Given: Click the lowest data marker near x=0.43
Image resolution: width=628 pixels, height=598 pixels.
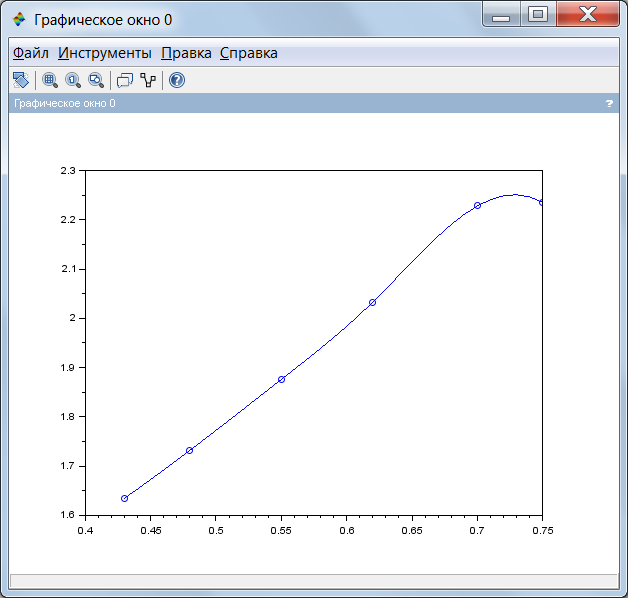Looking at the screenshot, I should click(125, 499).
